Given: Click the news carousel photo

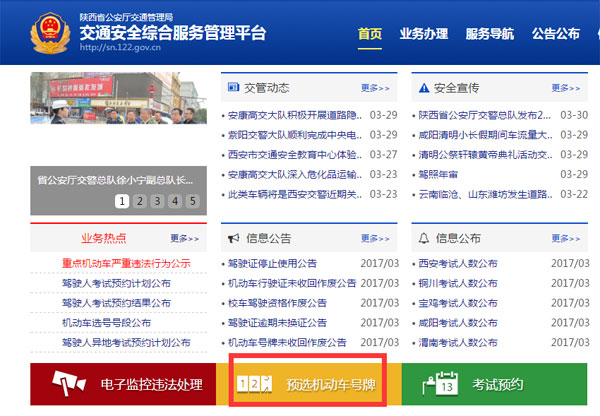Looking at the screenshot, I should pos(119,98).
